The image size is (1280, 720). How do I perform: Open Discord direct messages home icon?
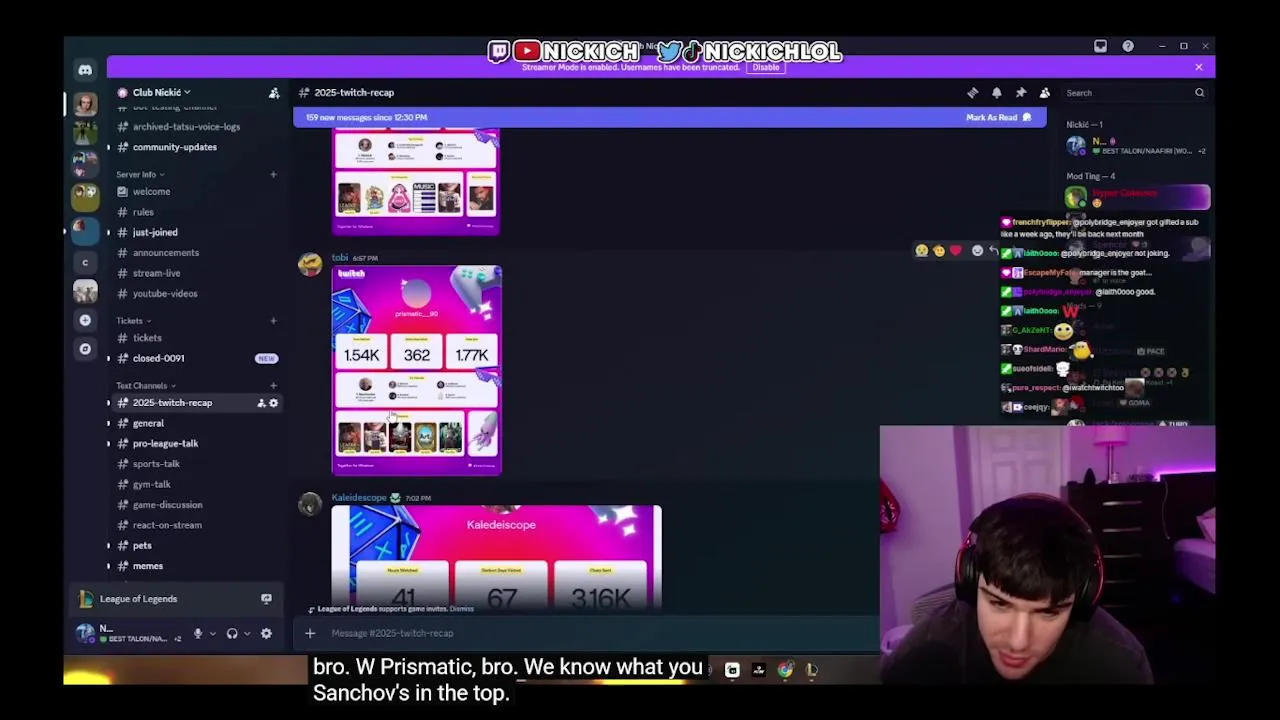tap(85, 69)
